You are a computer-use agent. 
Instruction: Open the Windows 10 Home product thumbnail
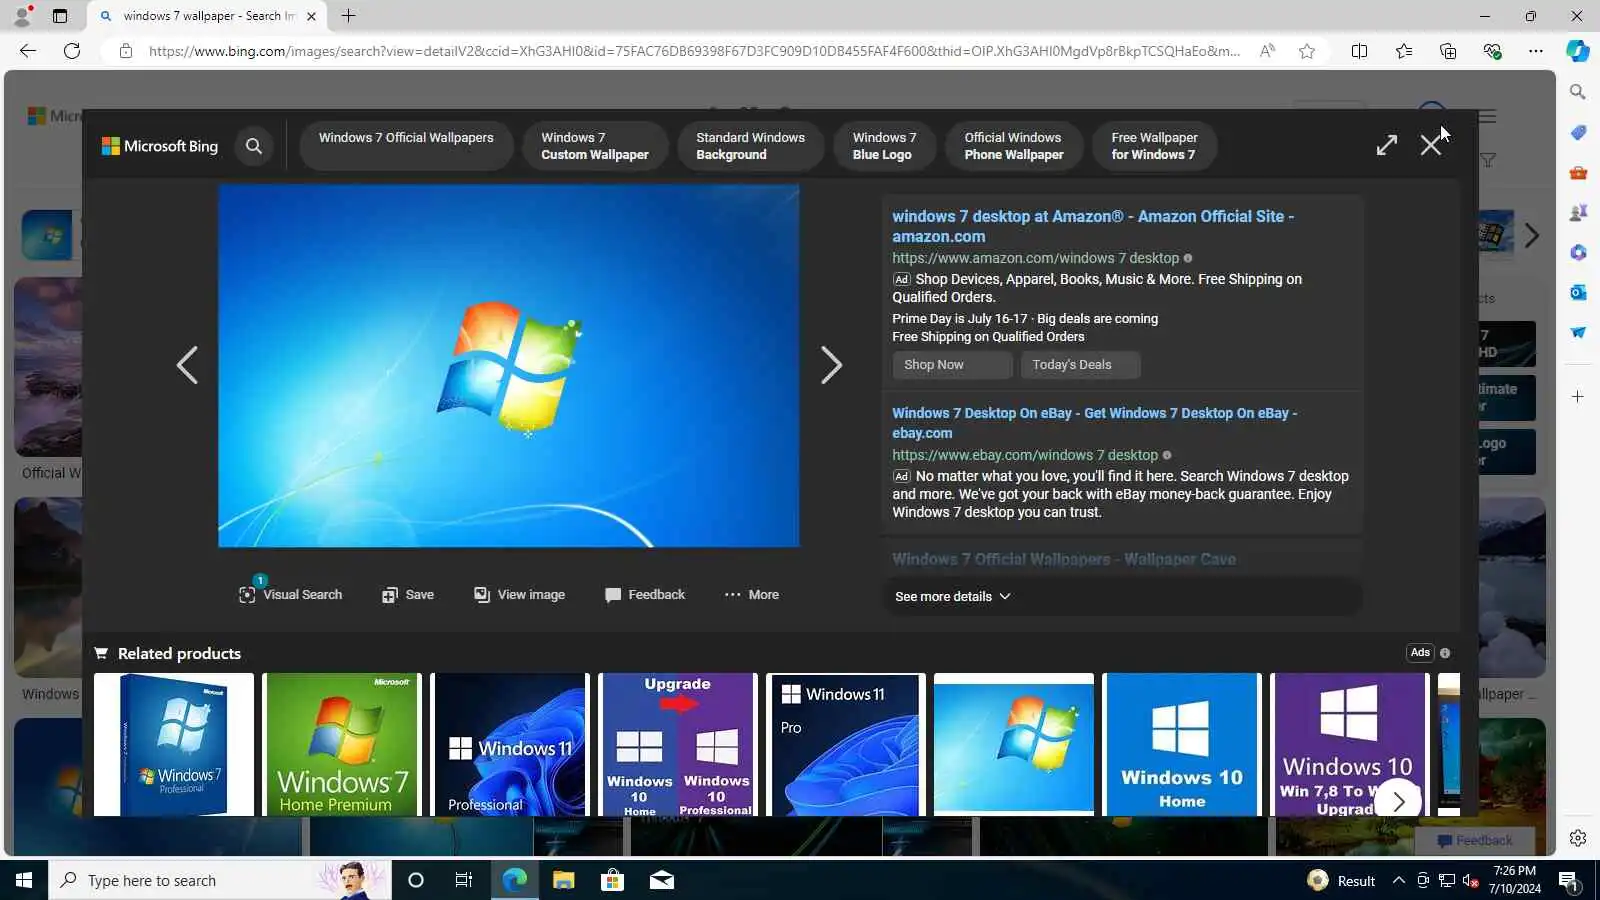(1182, 744)
